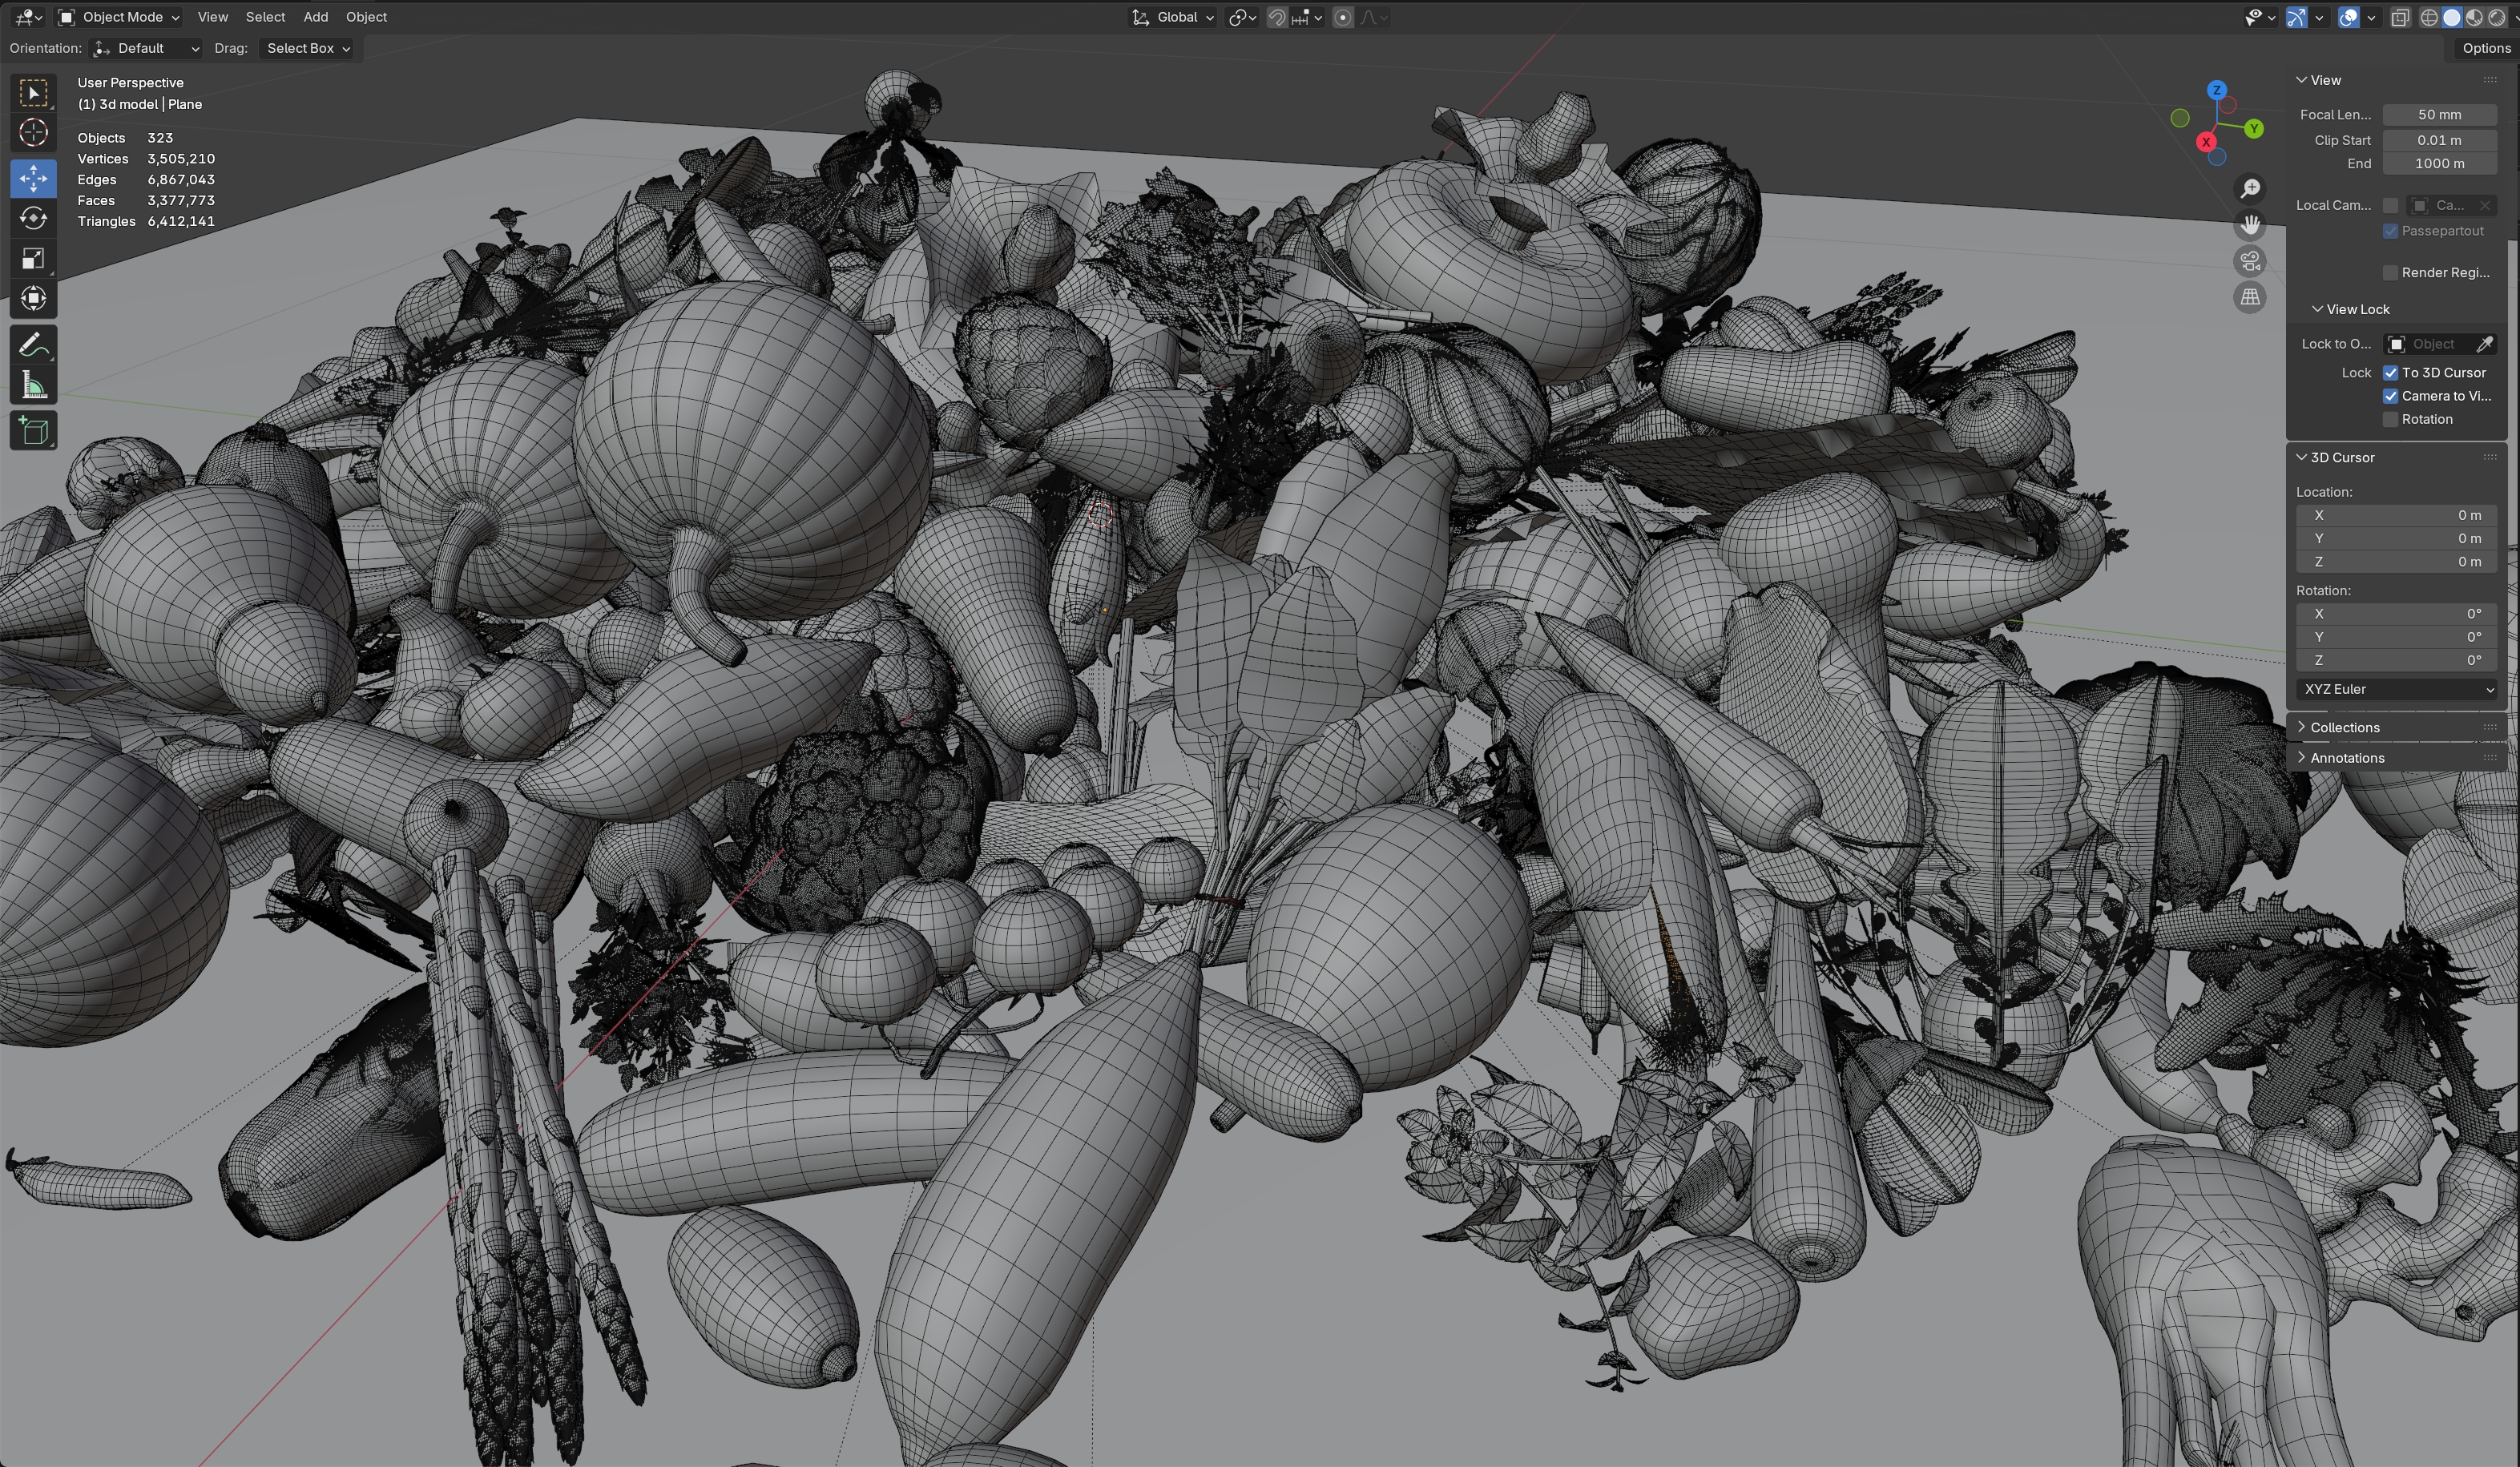Enable the Rotation lock checkbox
The width and height of the screenshot is (2520, 1467).
(2391, 419)
